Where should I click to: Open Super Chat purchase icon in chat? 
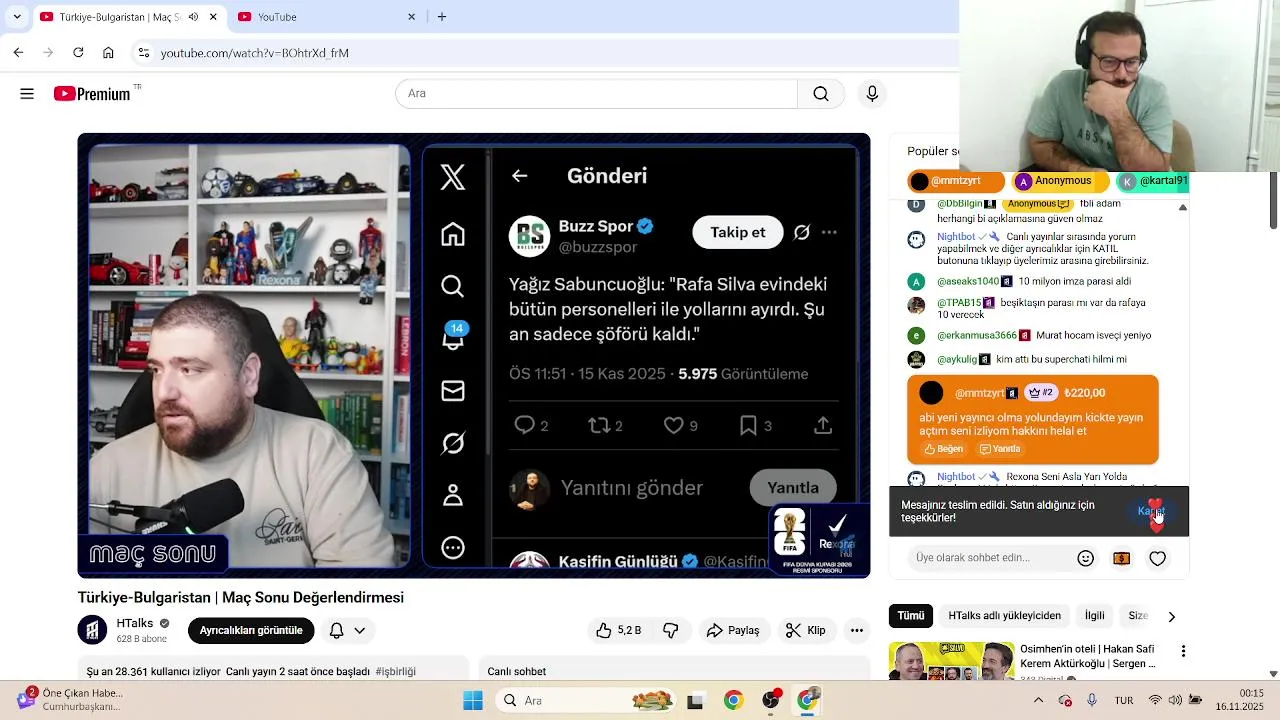point(1122,559)
